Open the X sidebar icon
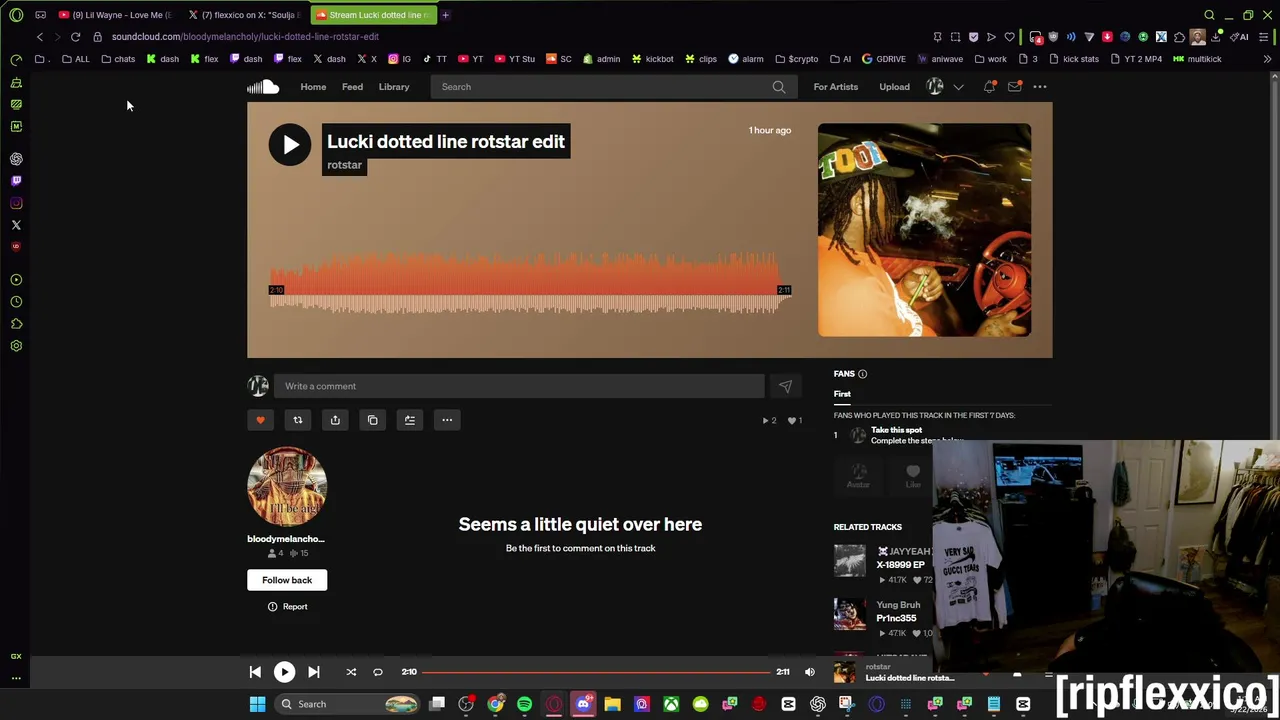The width and height of the screenshot is (1280, 720). point(16,225)
